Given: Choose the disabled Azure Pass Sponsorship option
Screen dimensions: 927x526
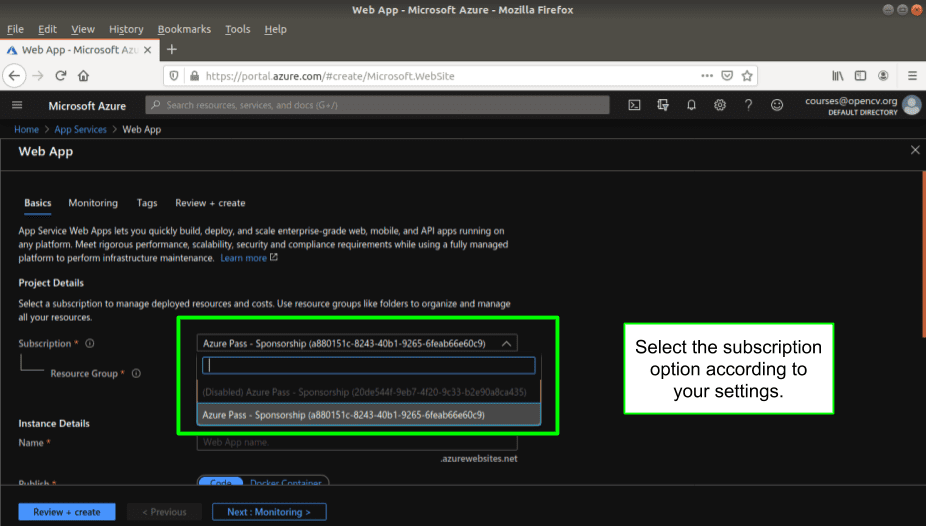Looking at the screenshot, I should coord(369,392).
